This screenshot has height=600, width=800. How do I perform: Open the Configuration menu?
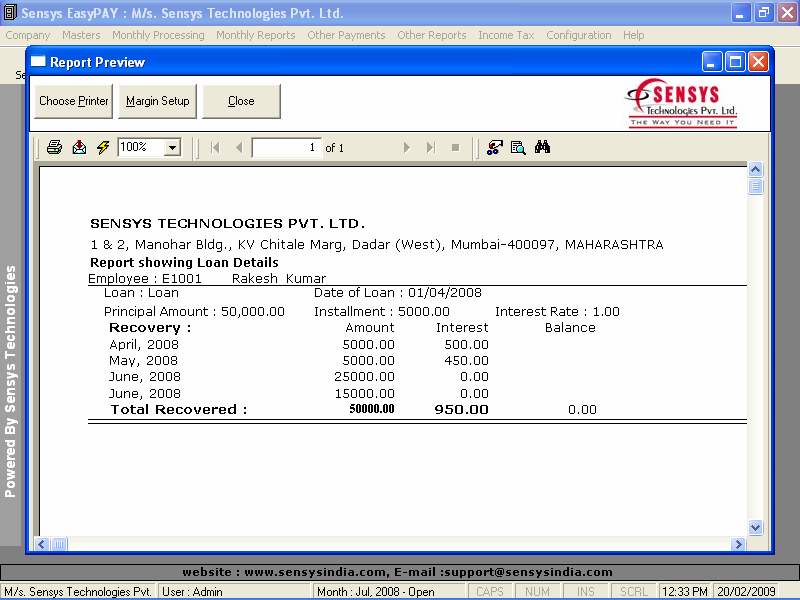click(x=579, y=35)
